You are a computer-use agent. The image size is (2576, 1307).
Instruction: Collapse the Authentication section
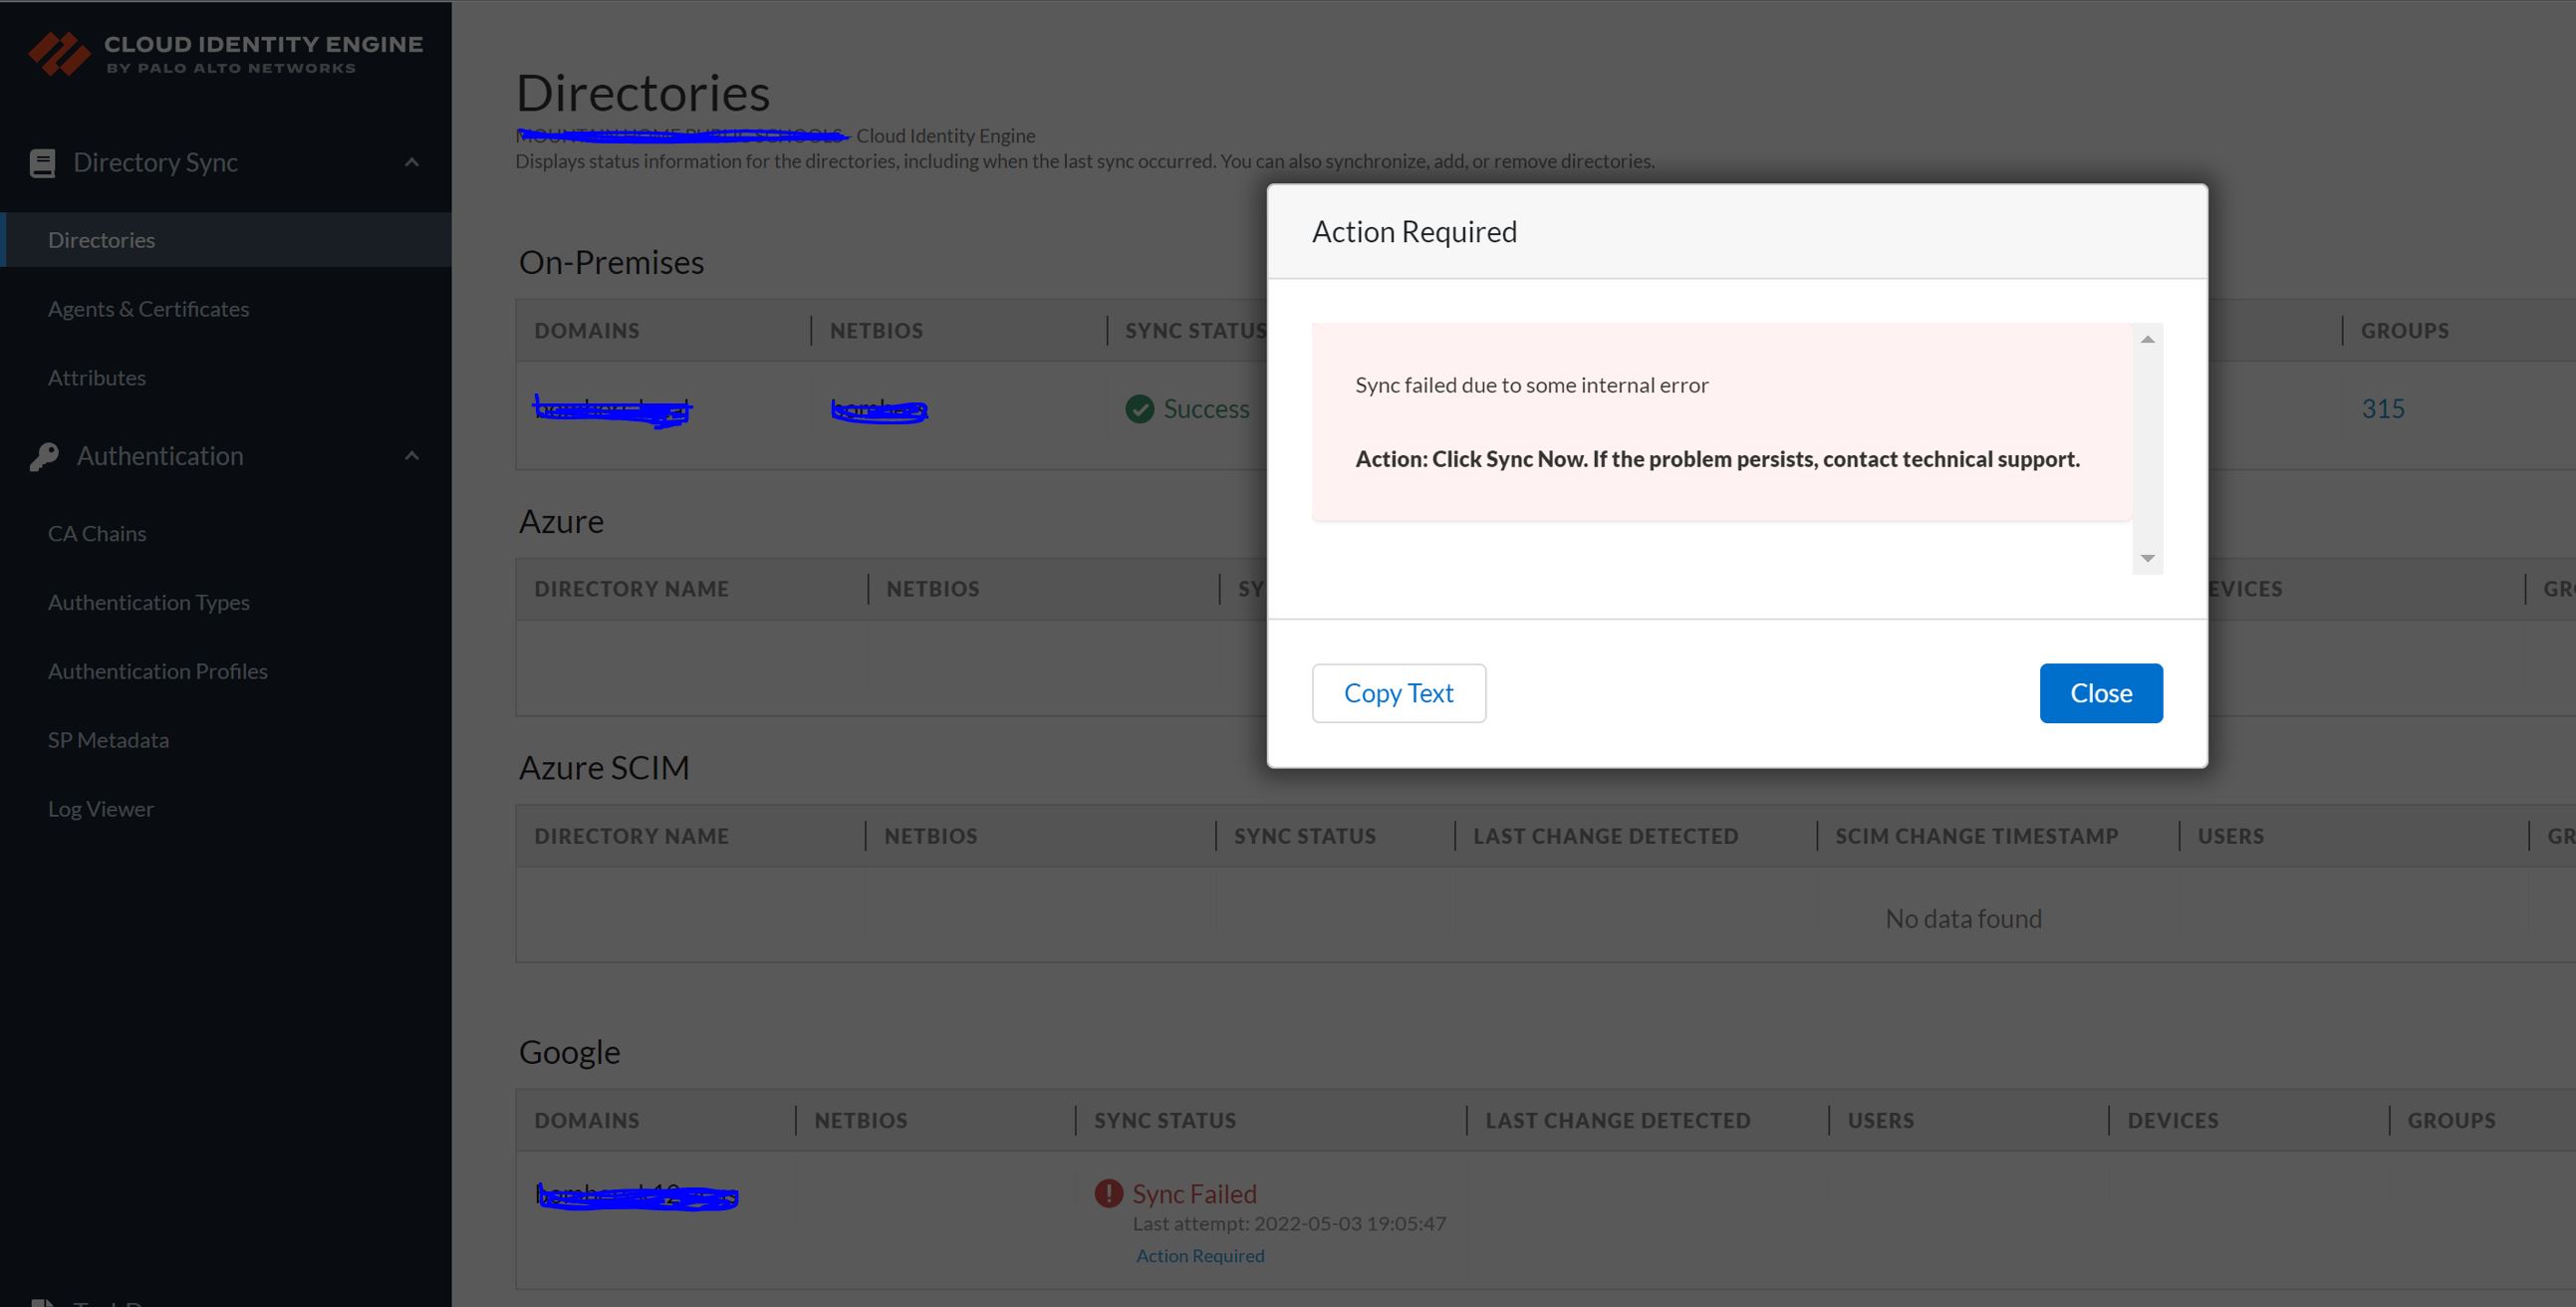tap(412, 456)
